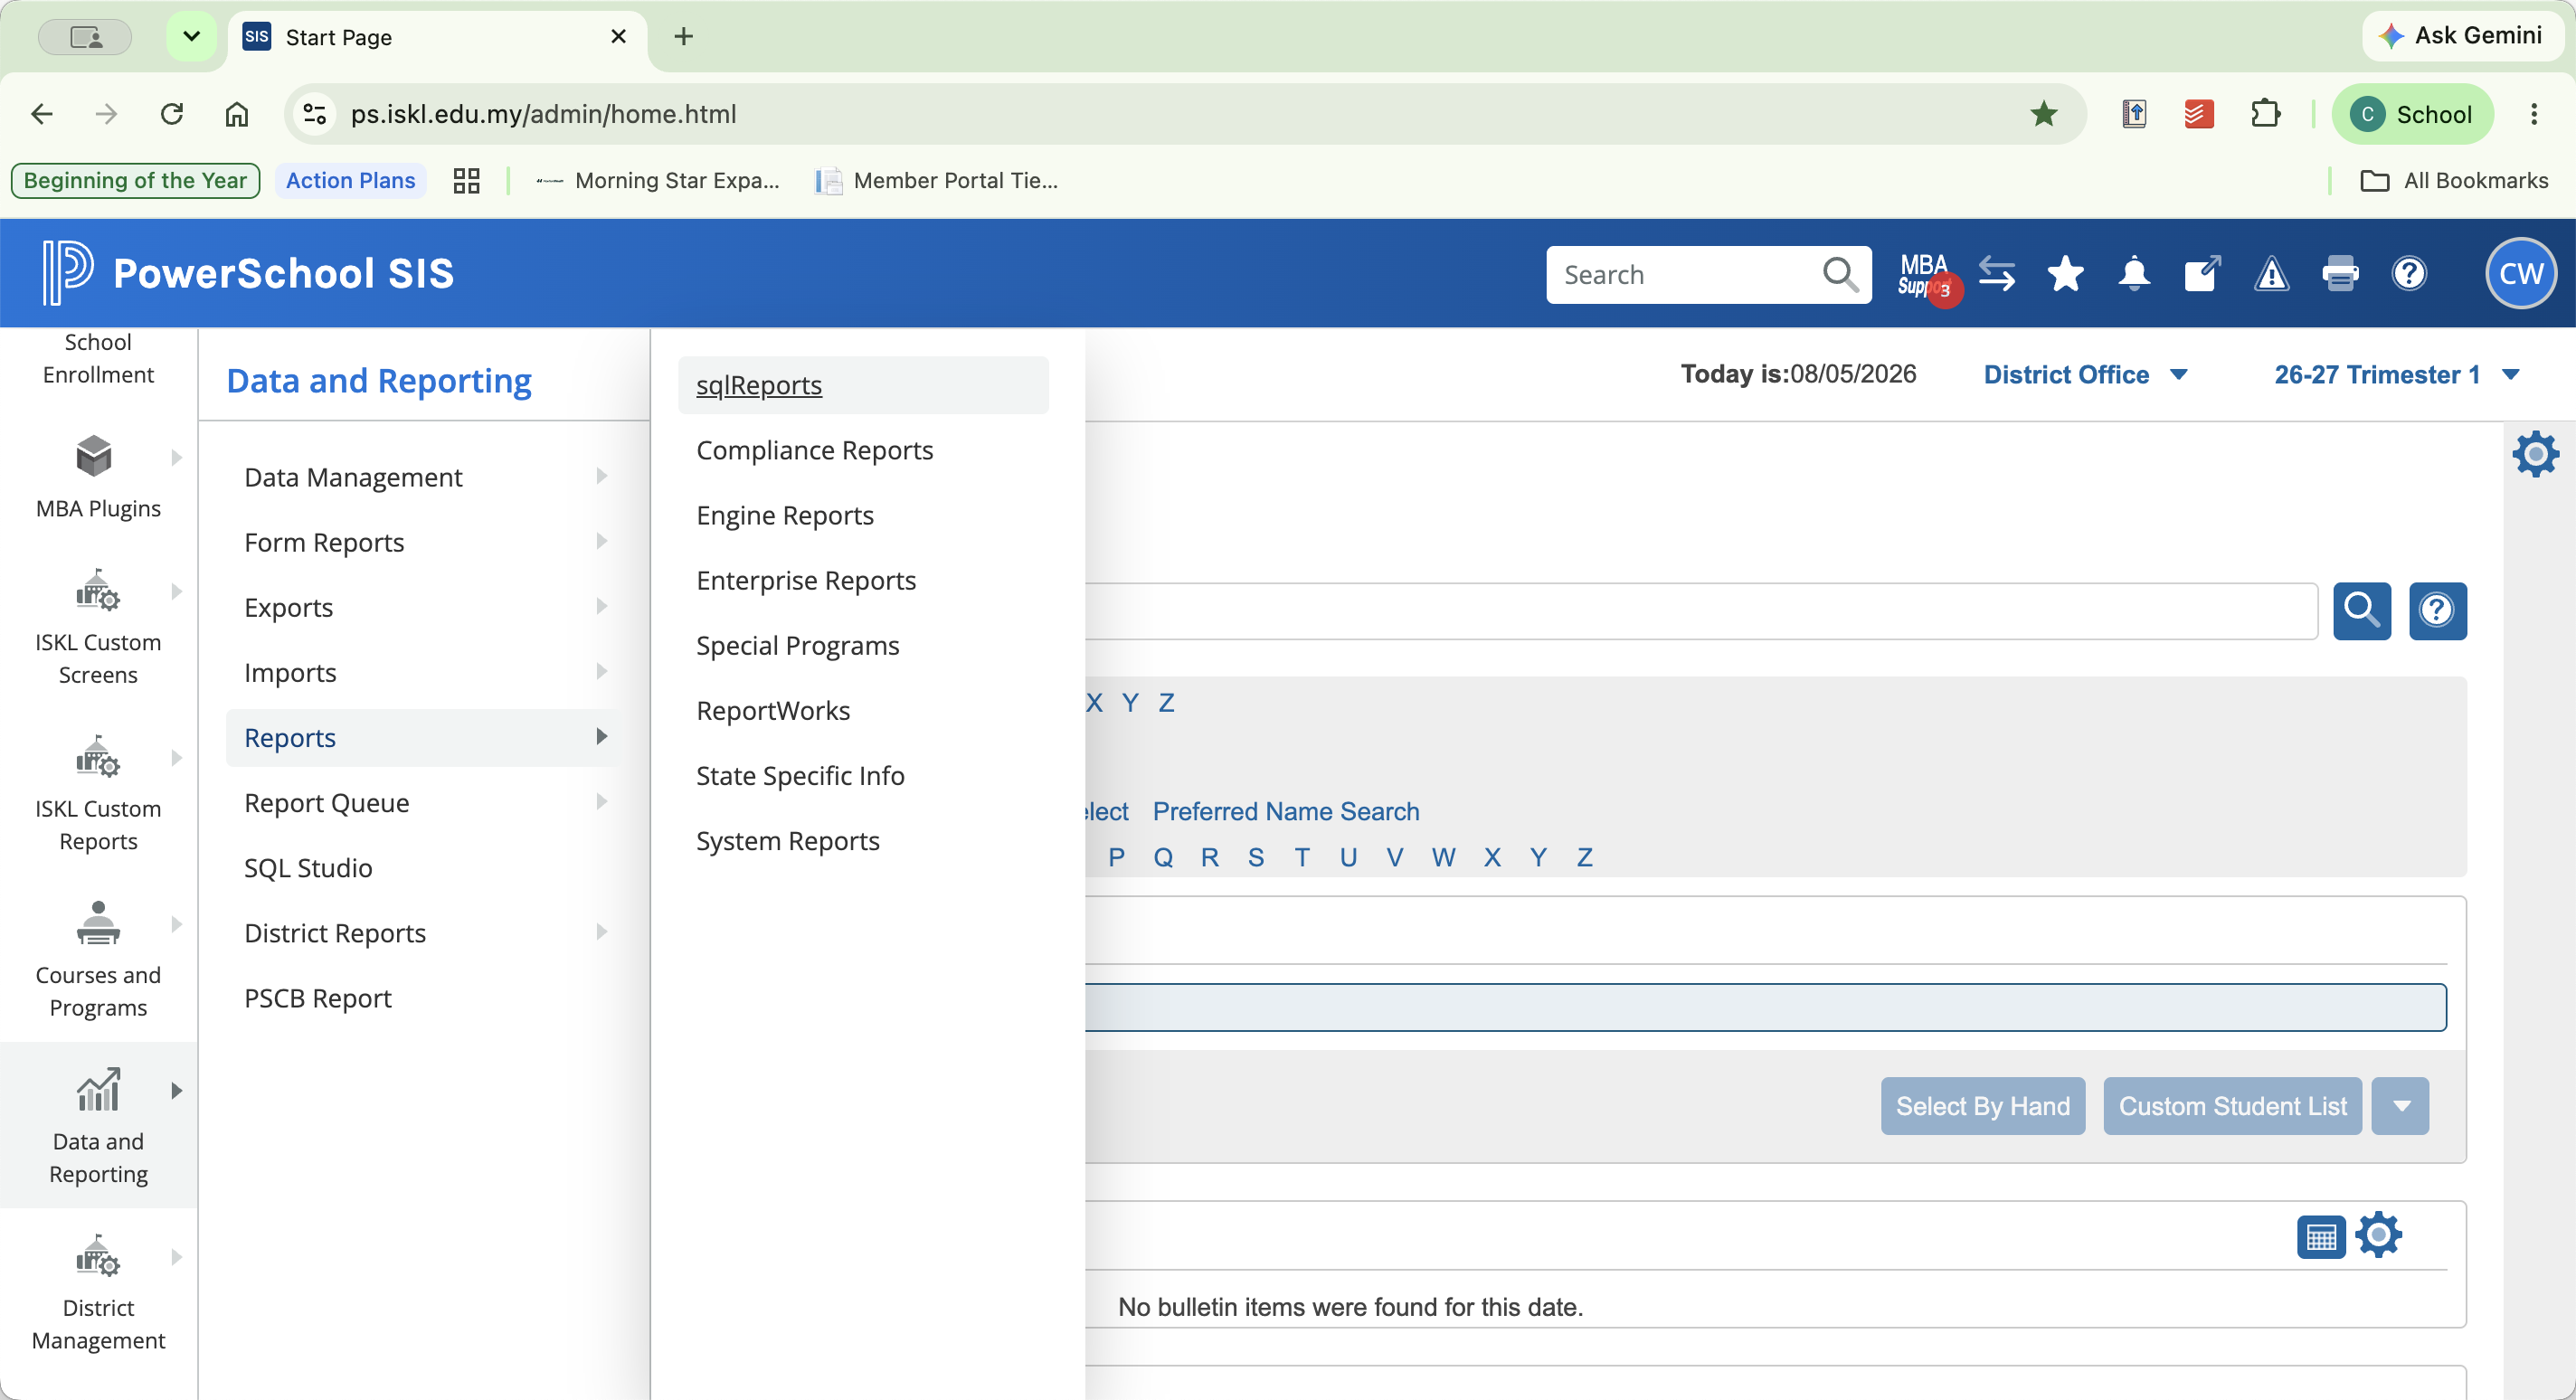2576x1400 pixels.
Task: Select Enterprise Reports menu item
Action: 806,580
